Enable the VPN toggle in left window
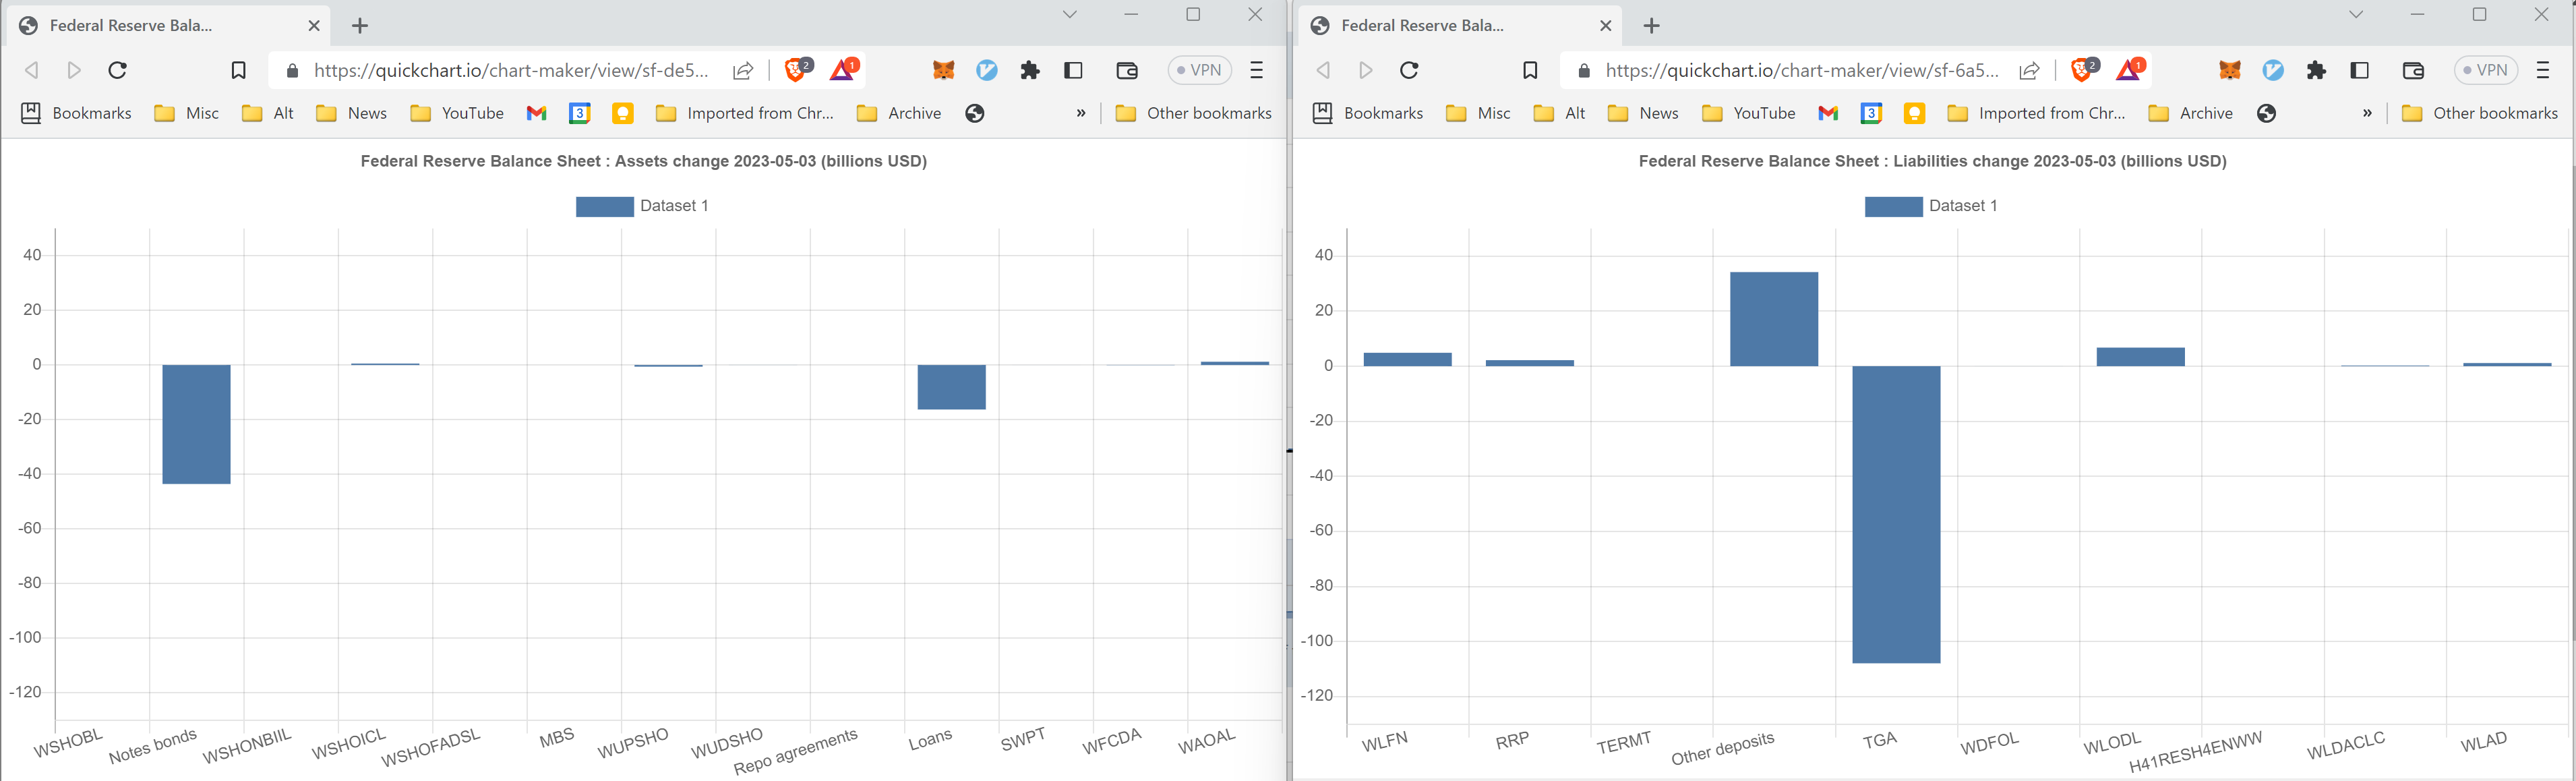This screenshot has height=781, width=2576. (1199, 70)
